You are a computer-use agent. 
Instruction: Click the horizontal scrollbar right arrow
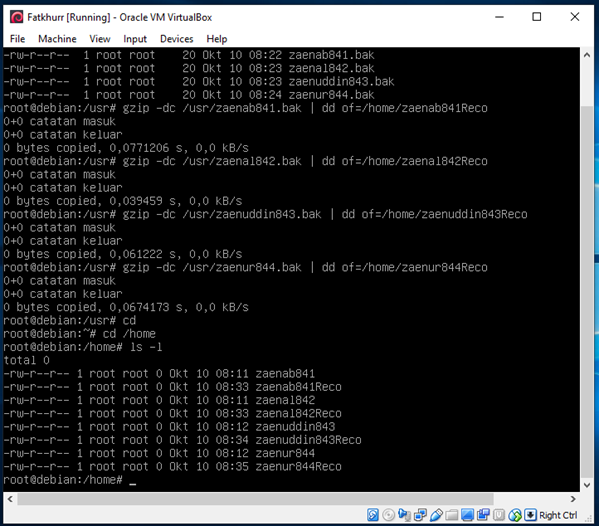pos(573,499)
